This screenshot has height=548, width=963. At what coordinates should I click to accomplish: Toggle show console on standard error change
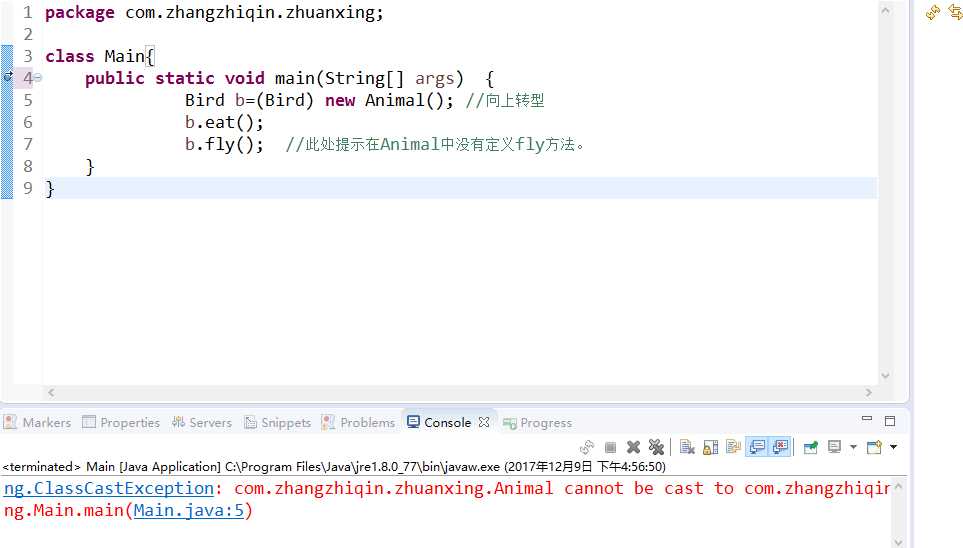coord(780,447)
